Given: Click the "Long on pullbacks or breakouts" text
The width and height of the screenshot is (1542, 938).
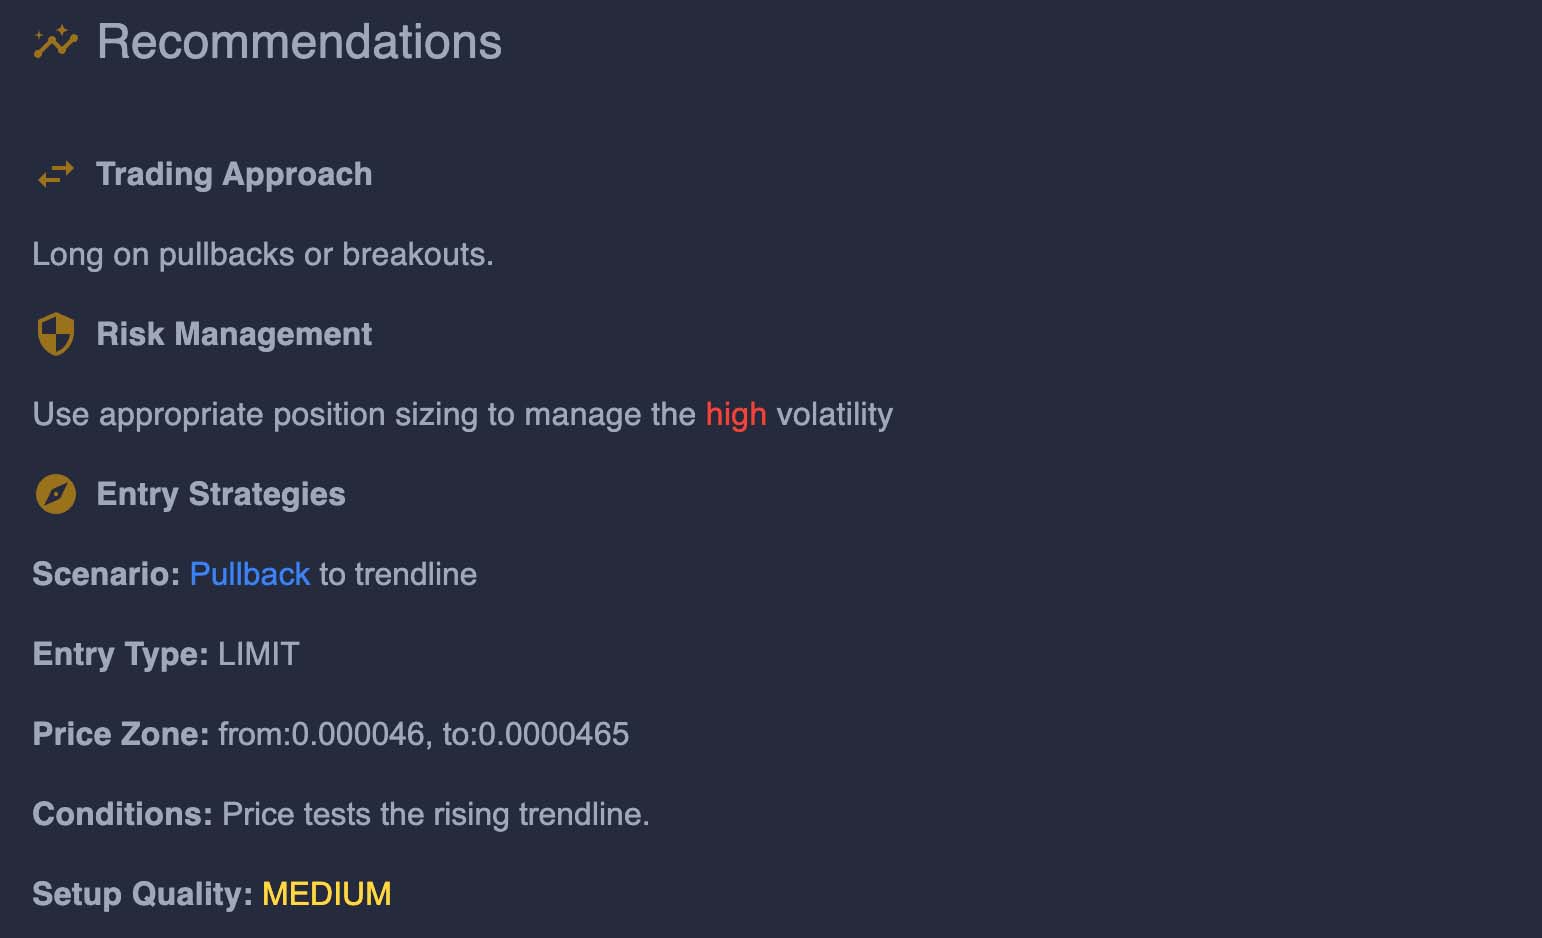Looking at the screenshot, I should 263,254.
